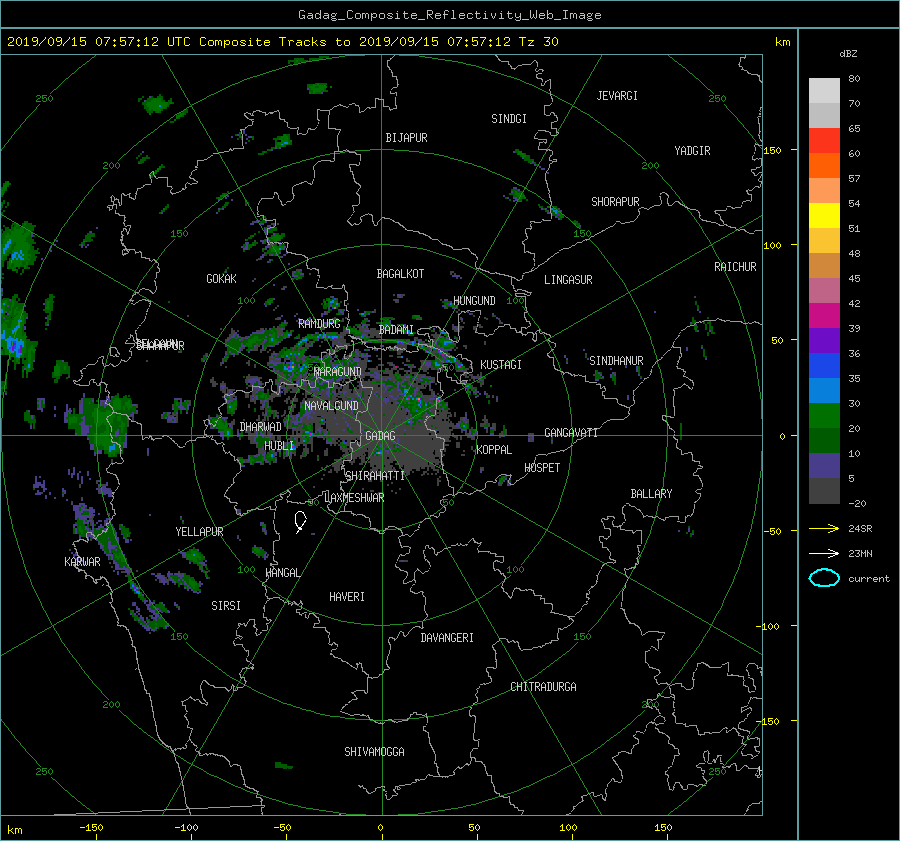Select the BADAMI city label
Screen dimensions: 900x841
point(396,330)
